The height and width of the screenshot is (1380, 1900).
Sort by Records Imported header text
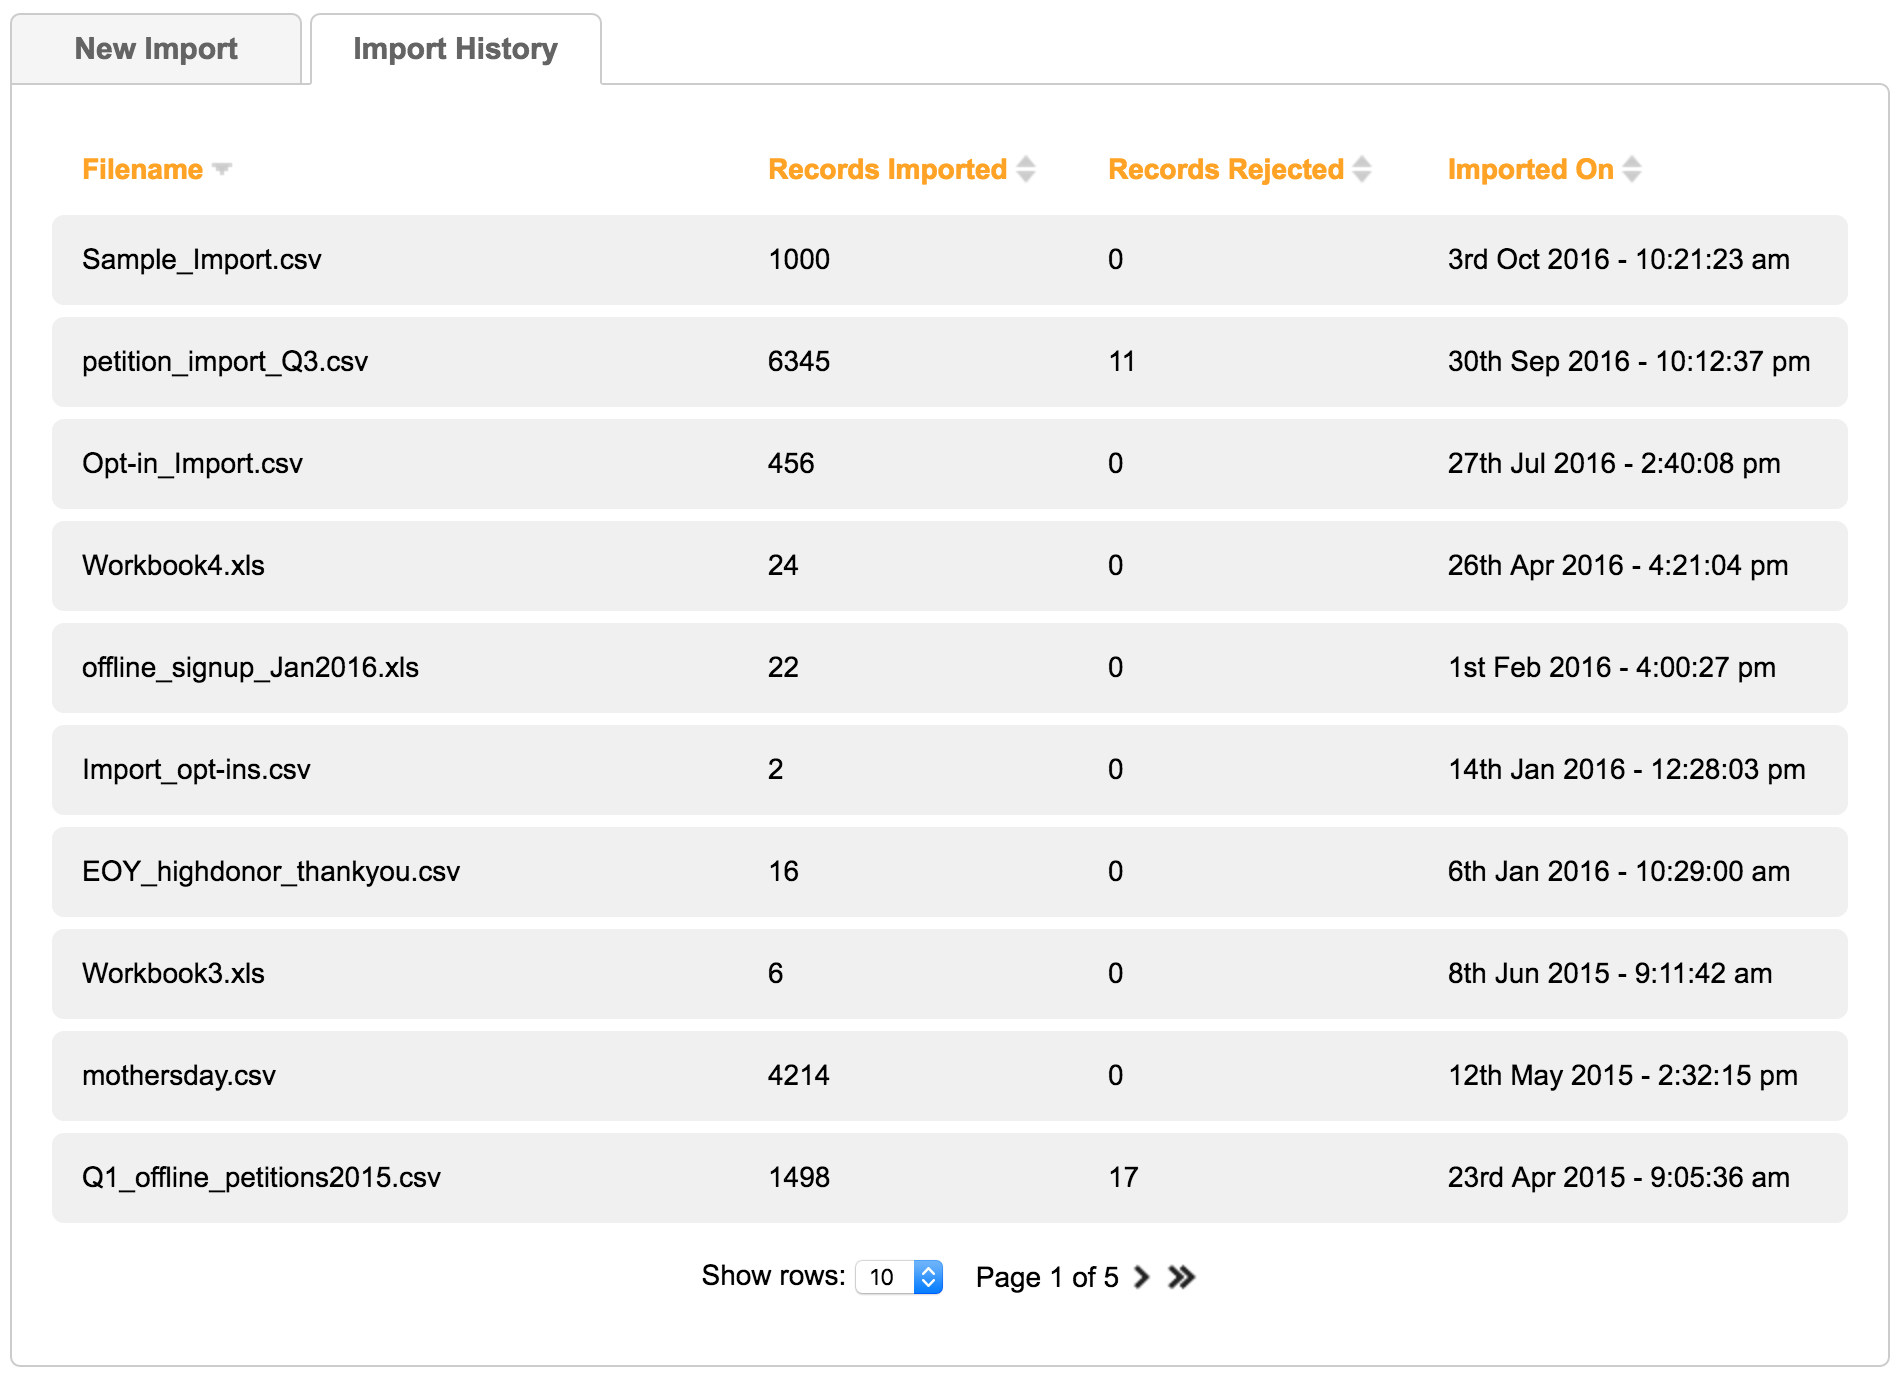(887, 170)
